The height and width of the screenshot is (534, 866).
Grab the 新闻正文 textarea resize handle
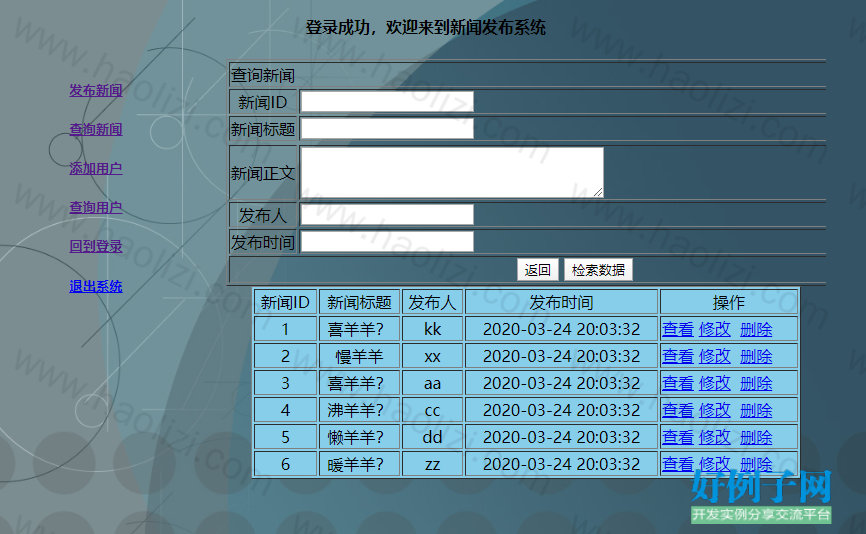598,192
